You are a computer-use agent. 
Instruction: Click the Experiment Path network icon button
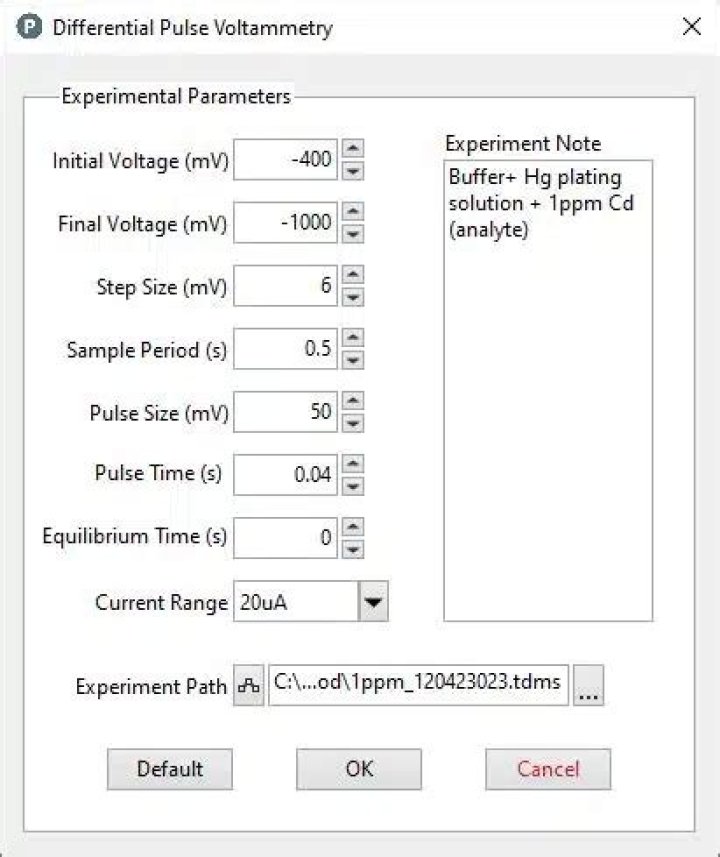[249, 687]
